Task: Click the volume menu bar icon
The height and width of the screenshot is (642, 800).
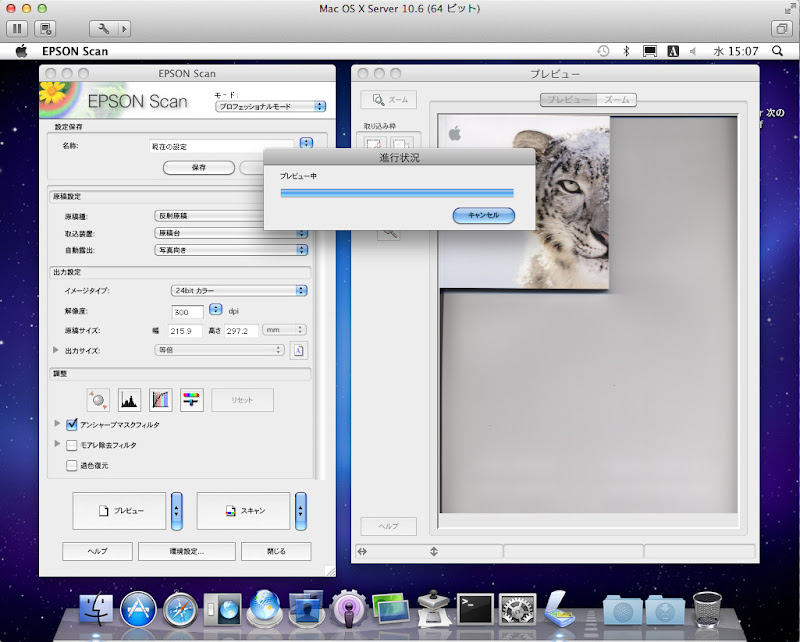Action: 693,51
